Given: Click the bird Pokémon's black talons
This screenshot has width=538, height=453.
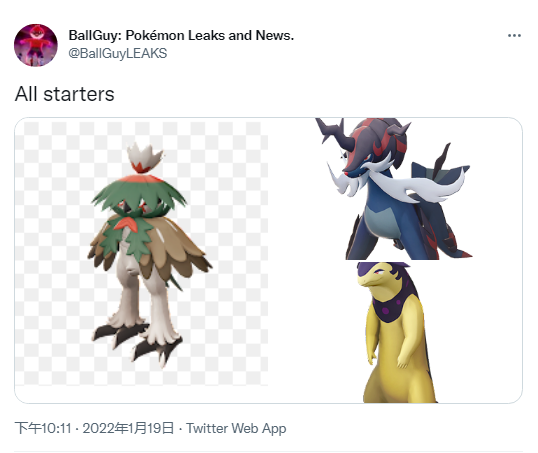Looking at the screenshot, I should pyautogui.click(x=137, y=341).
